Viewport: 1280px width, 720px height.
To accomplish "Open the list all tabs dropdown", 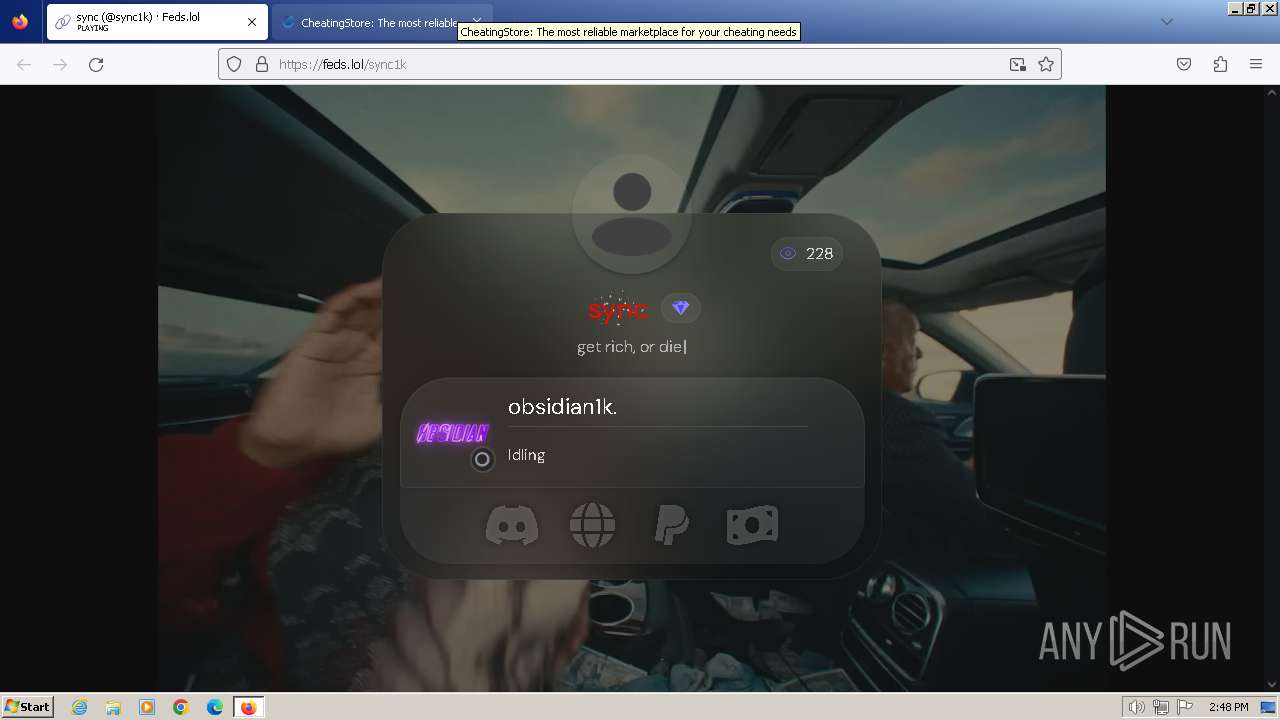I will pyautogui.click(x=1166, y=22).
